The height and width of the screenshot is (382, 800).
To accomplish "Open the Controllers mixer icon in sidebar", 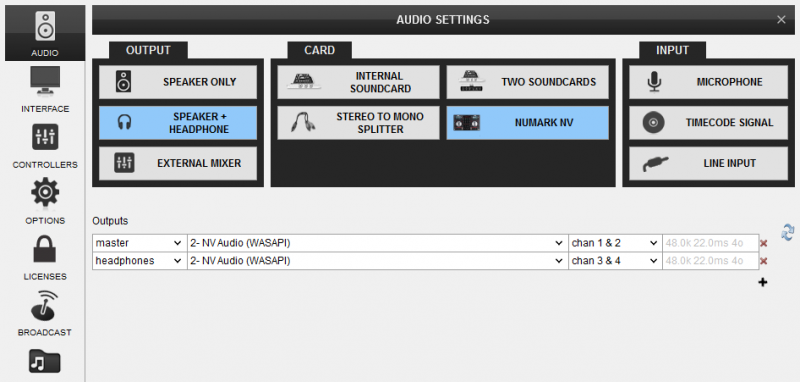I will click(45, 137).
